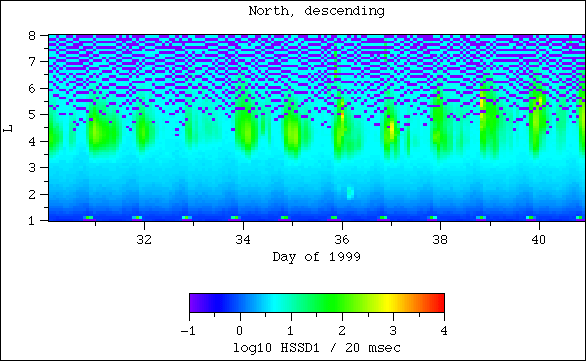Screen dimensions: 586x361
Task: Click the plot title "North, descending"
Action: [x=317, y=11]
